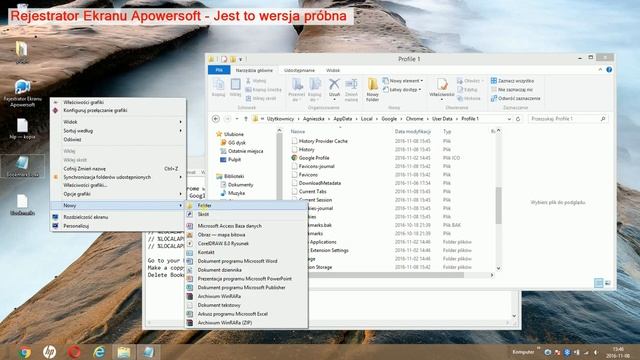The height and width of the screenshot is (360, 640).
Task: Collapse the Explorer ribbon chevron
Action: coord(600,70)
